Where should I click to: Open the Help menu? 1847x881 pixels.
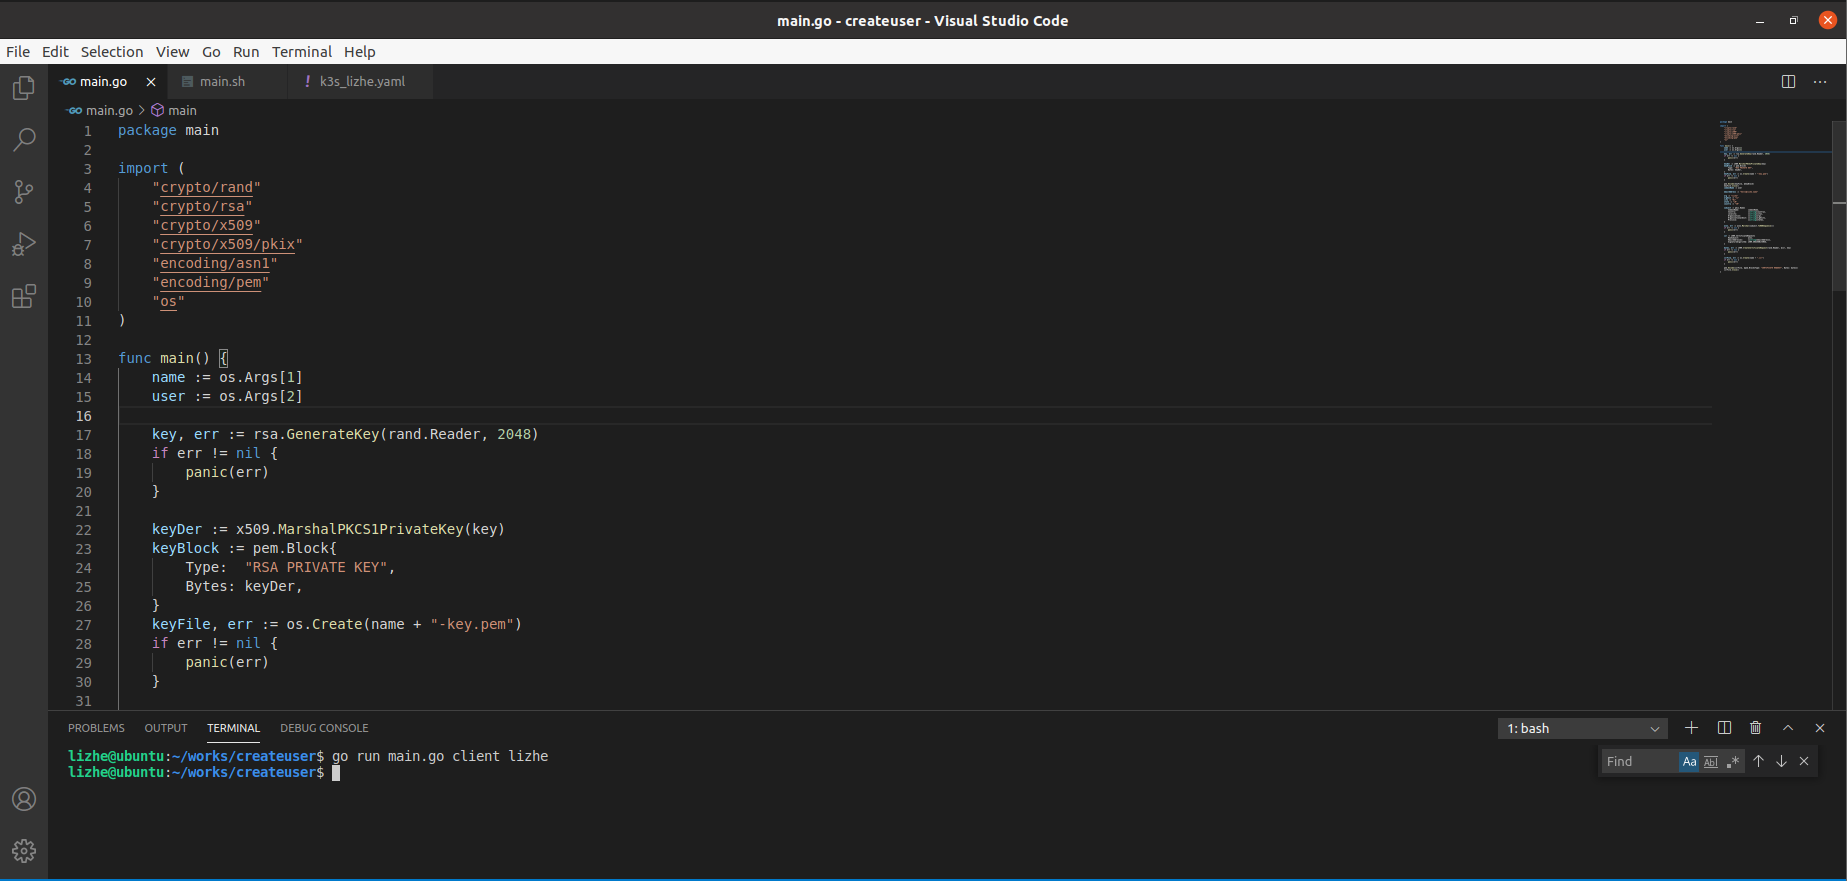coord(360,52)
